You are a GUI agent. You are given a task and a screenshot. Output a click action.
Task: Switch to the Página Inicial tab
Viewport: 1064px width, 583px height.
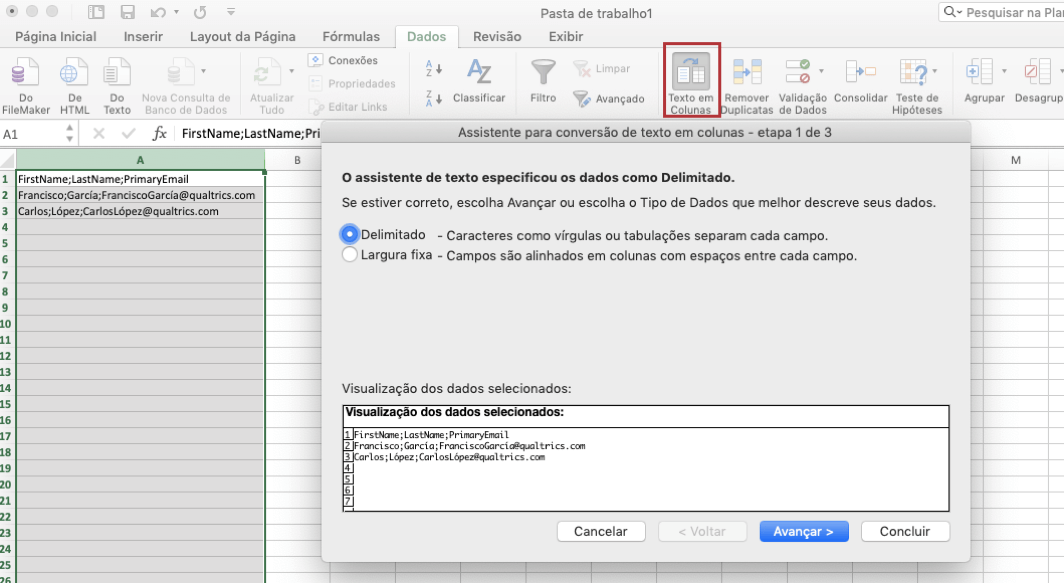(56, 37)
